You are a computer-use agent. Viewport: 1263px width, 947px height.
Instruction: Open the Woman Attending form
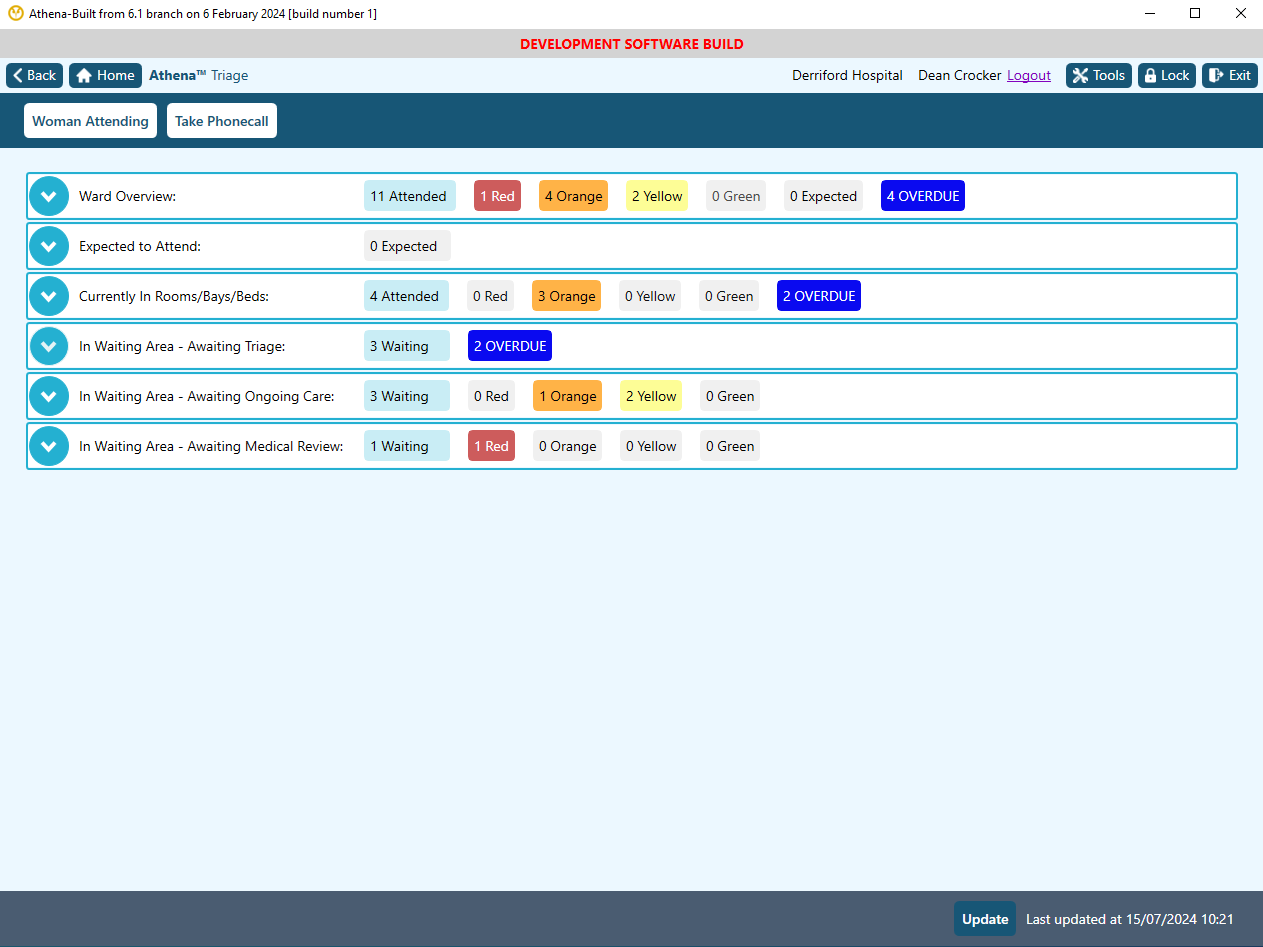click(x=90, y=121)
